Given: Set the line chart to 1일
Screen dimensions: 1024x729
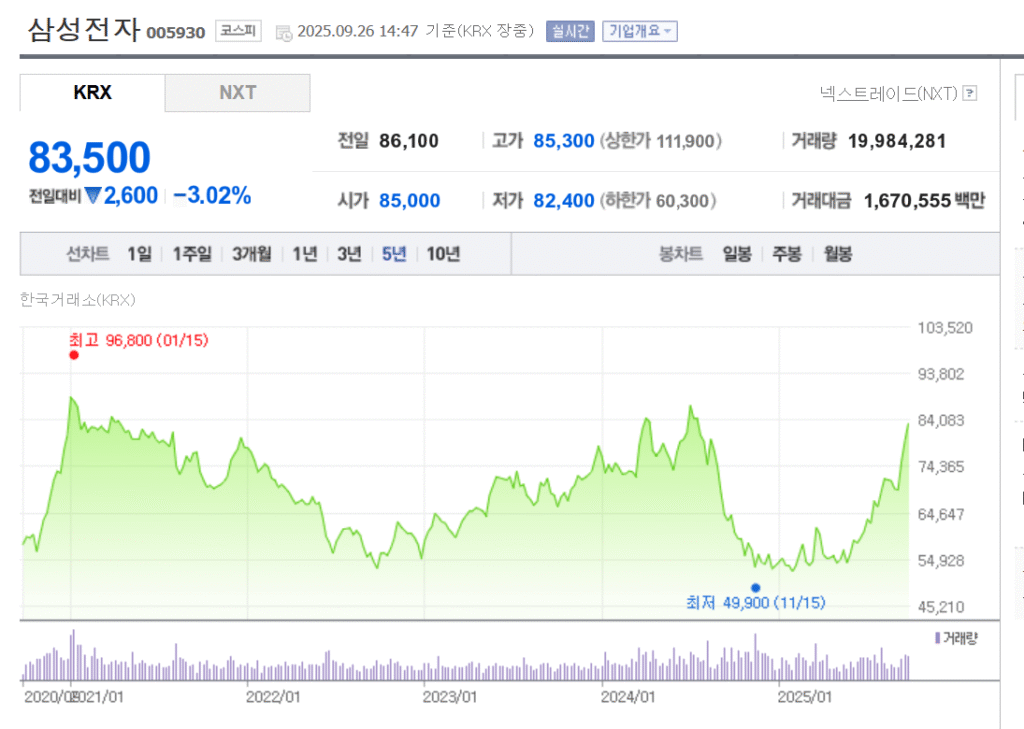Looking at the screenshot, I should [x=139, y=254].
